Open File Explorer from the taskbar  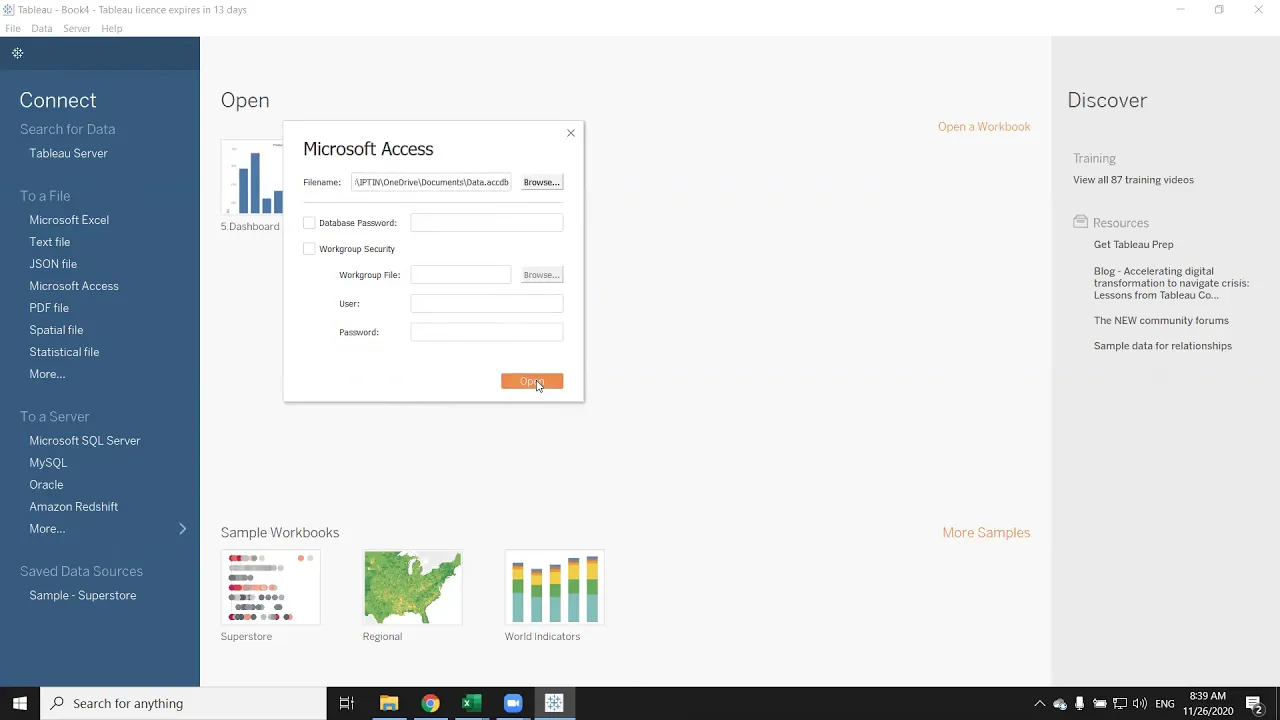point(389,703)
